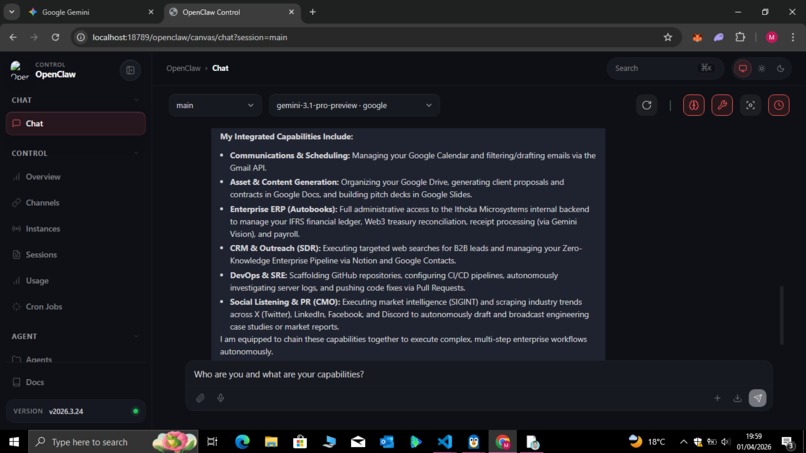Open the MetaMask fox extension
This screenshot has width=806, height=453.
[697, 37]
